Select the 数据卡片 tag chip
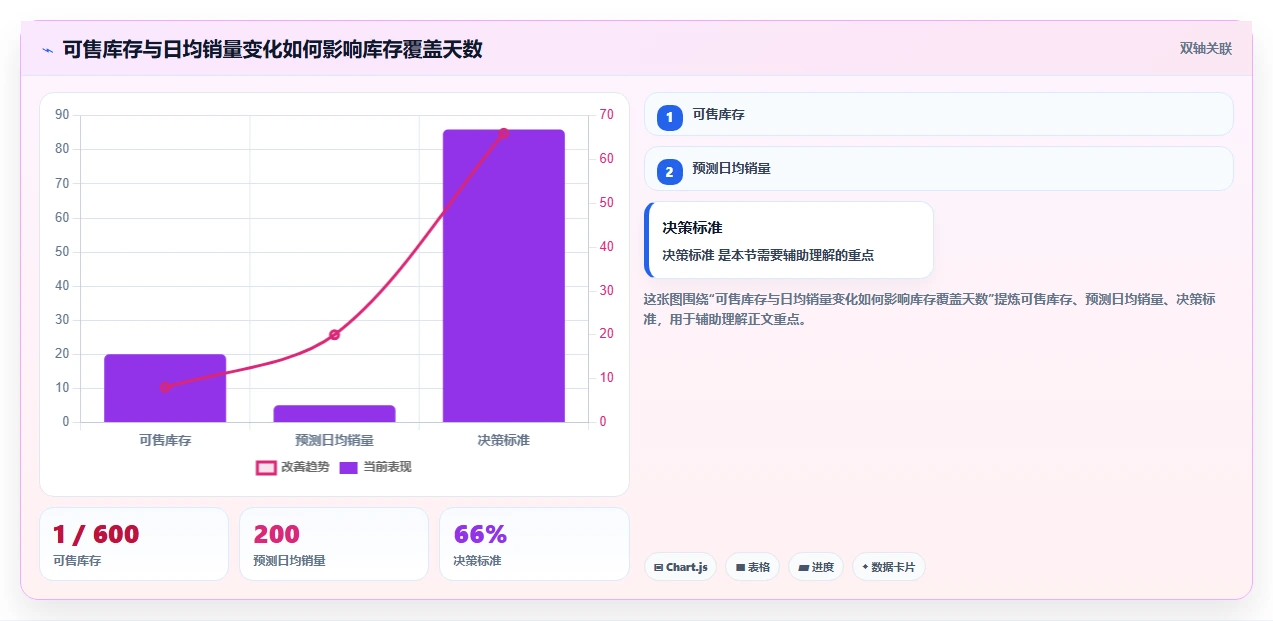1273x621 pixels. 889,567
